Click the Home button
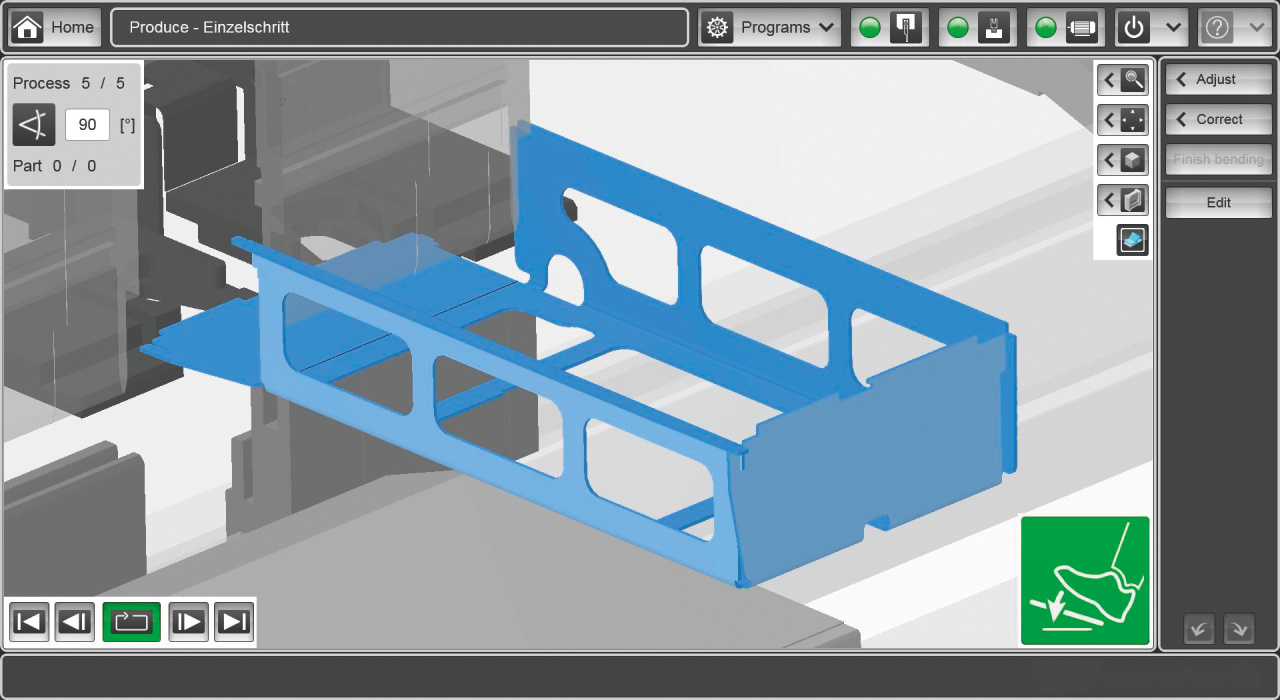1280x700 pixels. click(55, 28)
